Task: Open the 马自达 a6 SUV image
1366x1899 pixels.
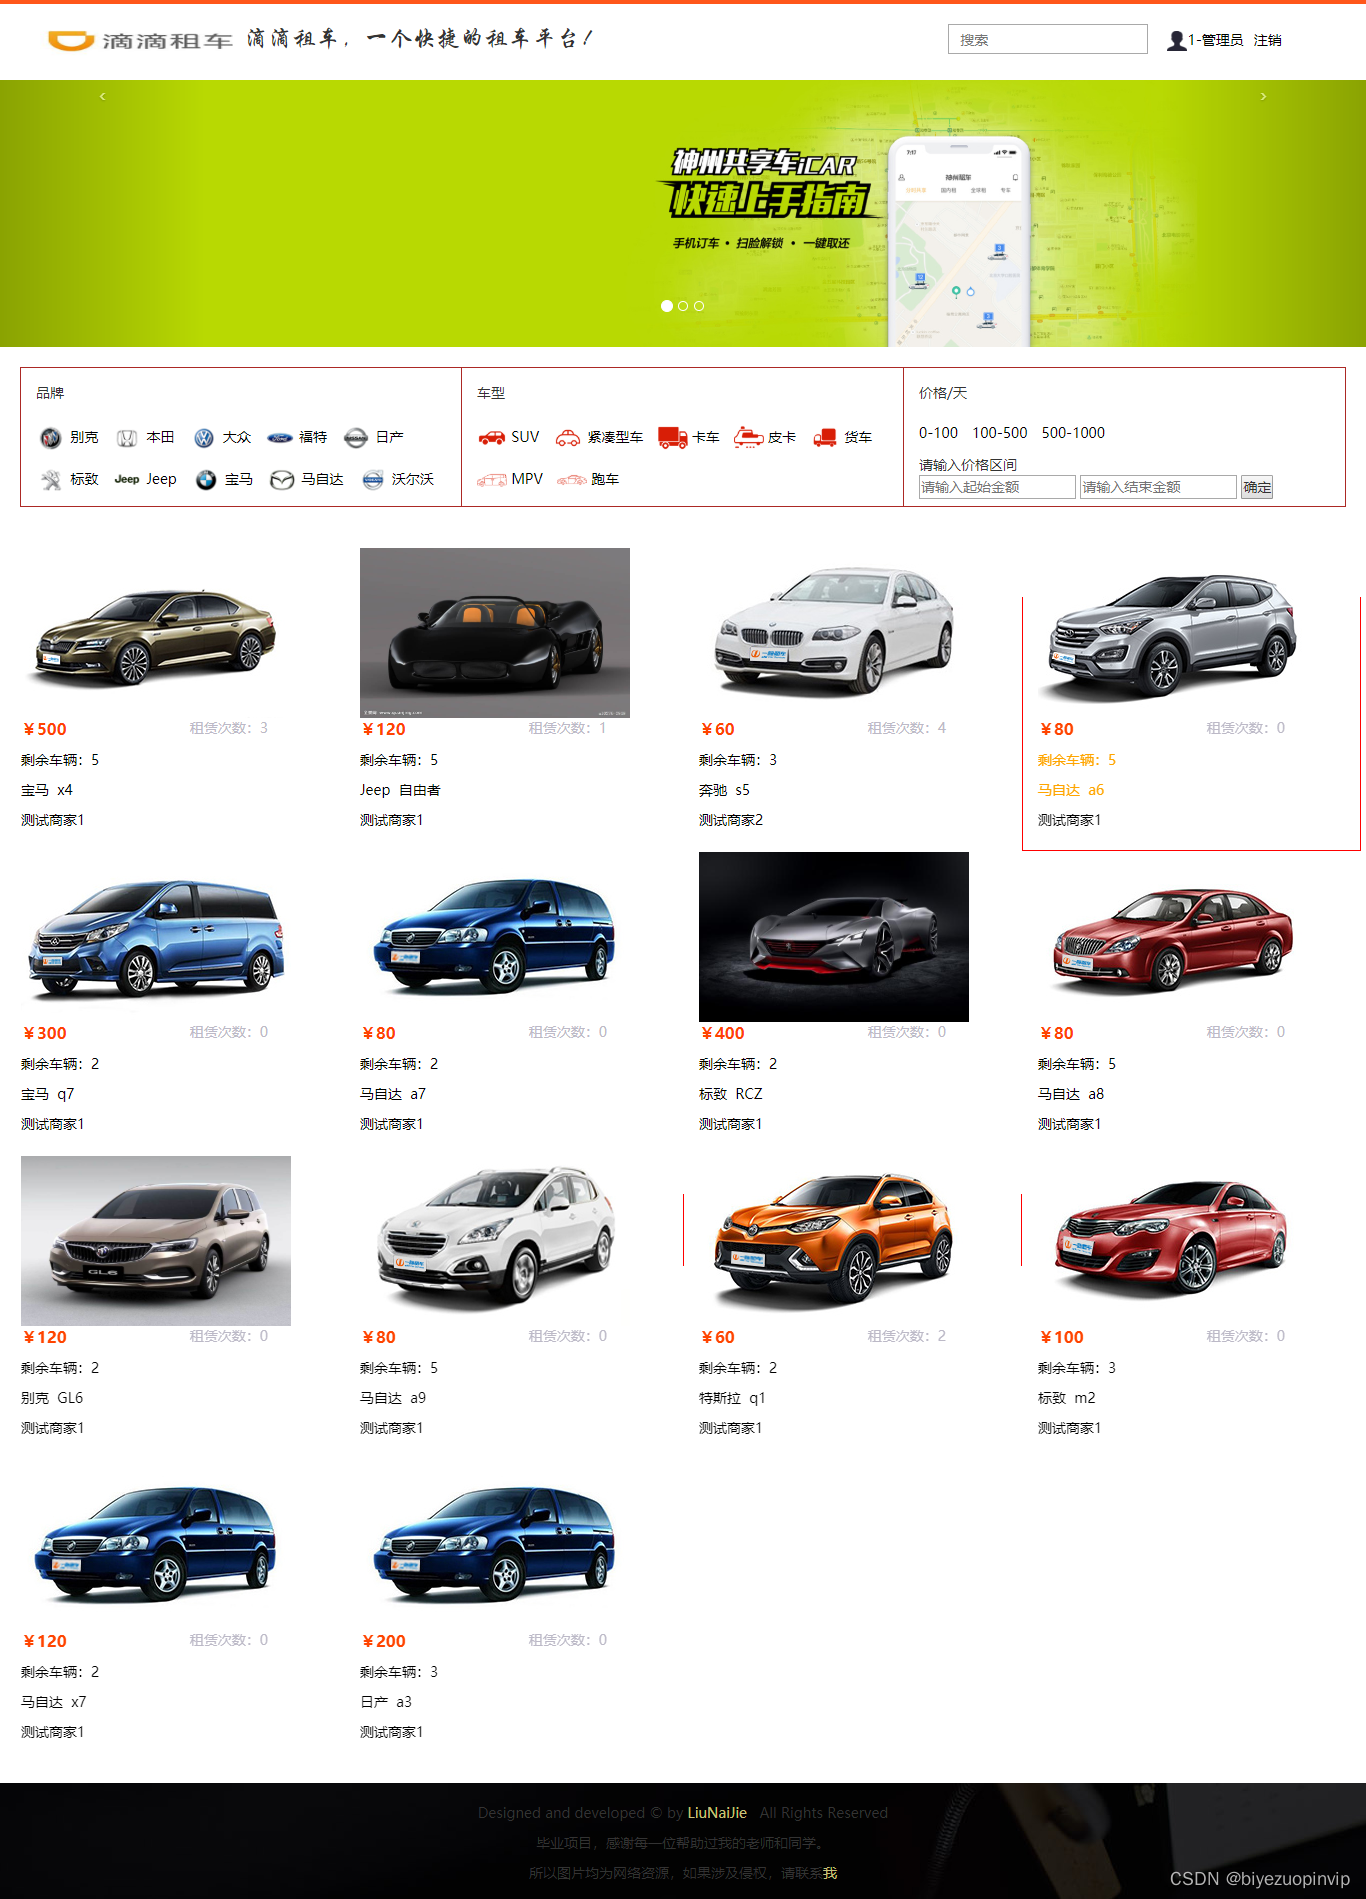Action: [x=1173, y=633]
